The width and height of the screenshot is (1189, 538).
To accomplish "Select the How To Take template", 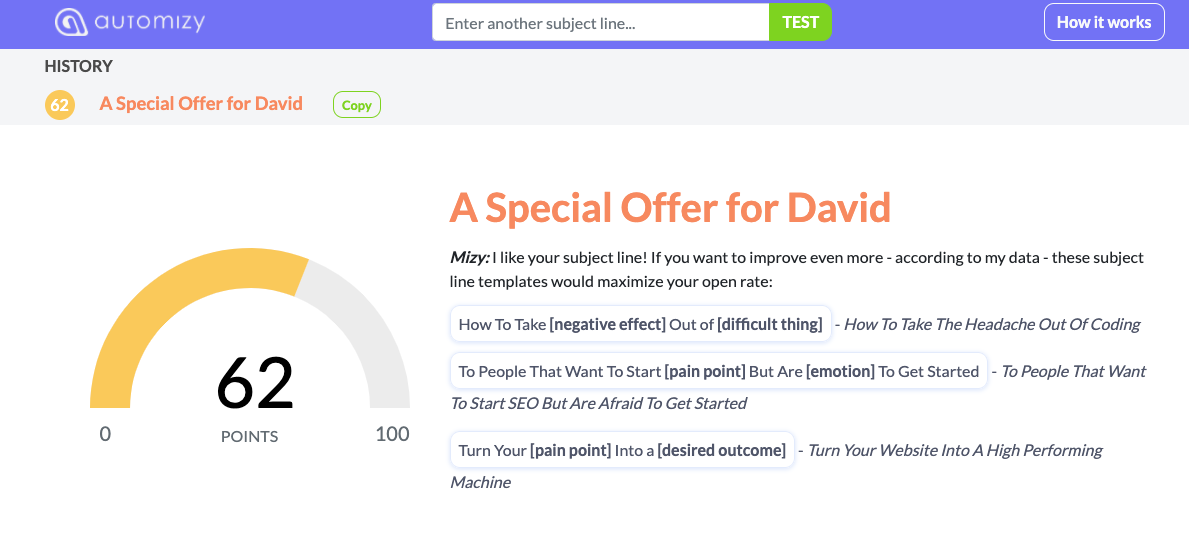I will [641, 324].
